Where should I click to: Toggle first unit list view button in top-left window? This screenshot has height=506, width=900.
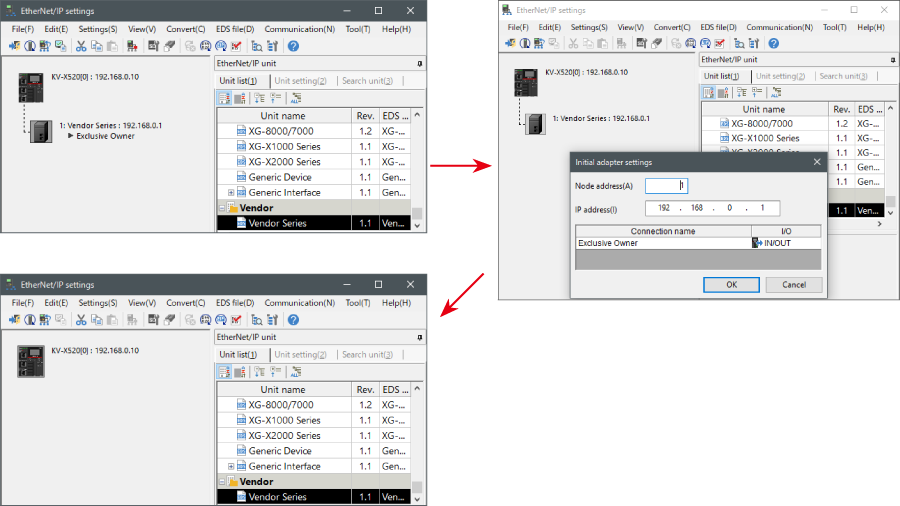point(224,97)
